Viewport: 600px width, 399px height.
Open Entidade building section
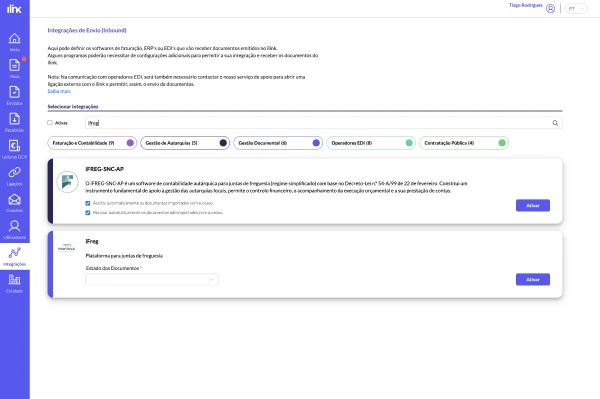pos(15,283)
